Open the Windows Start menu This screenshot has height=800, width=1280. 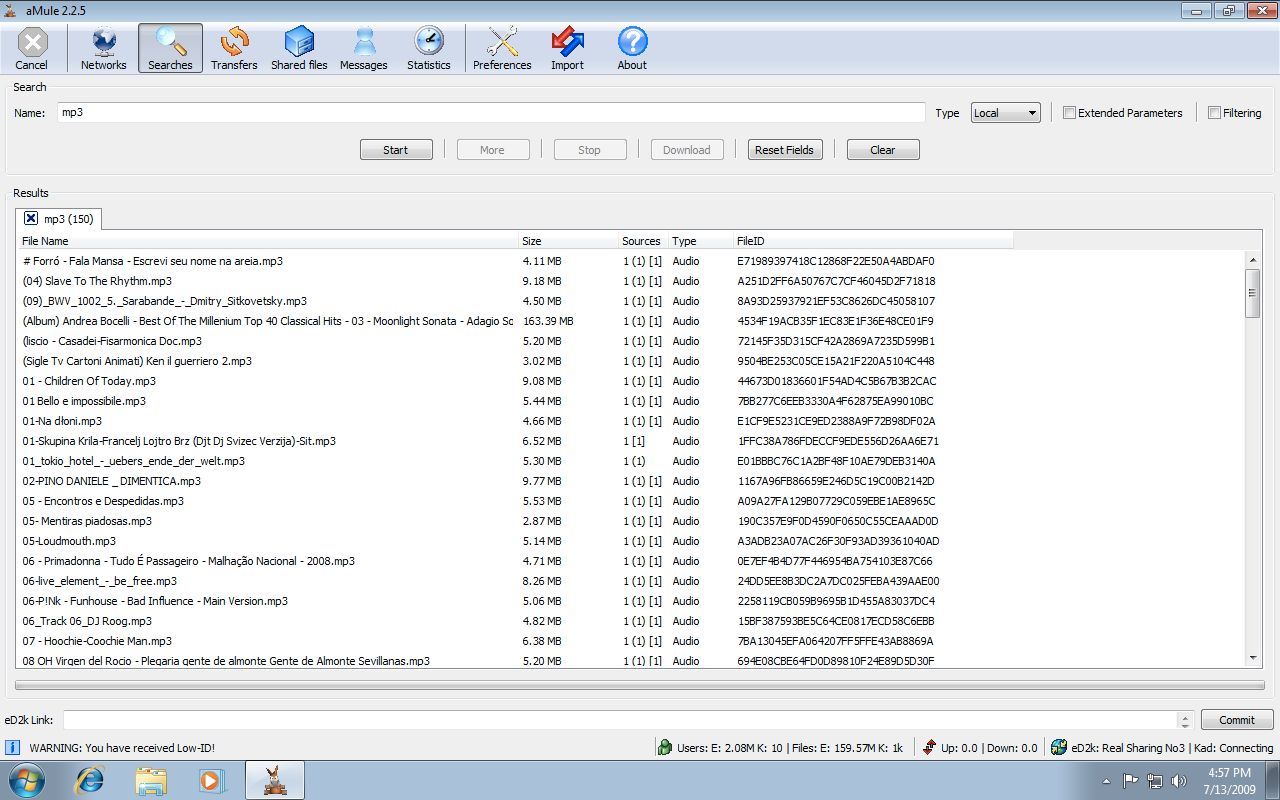click(x=28, y=780)
